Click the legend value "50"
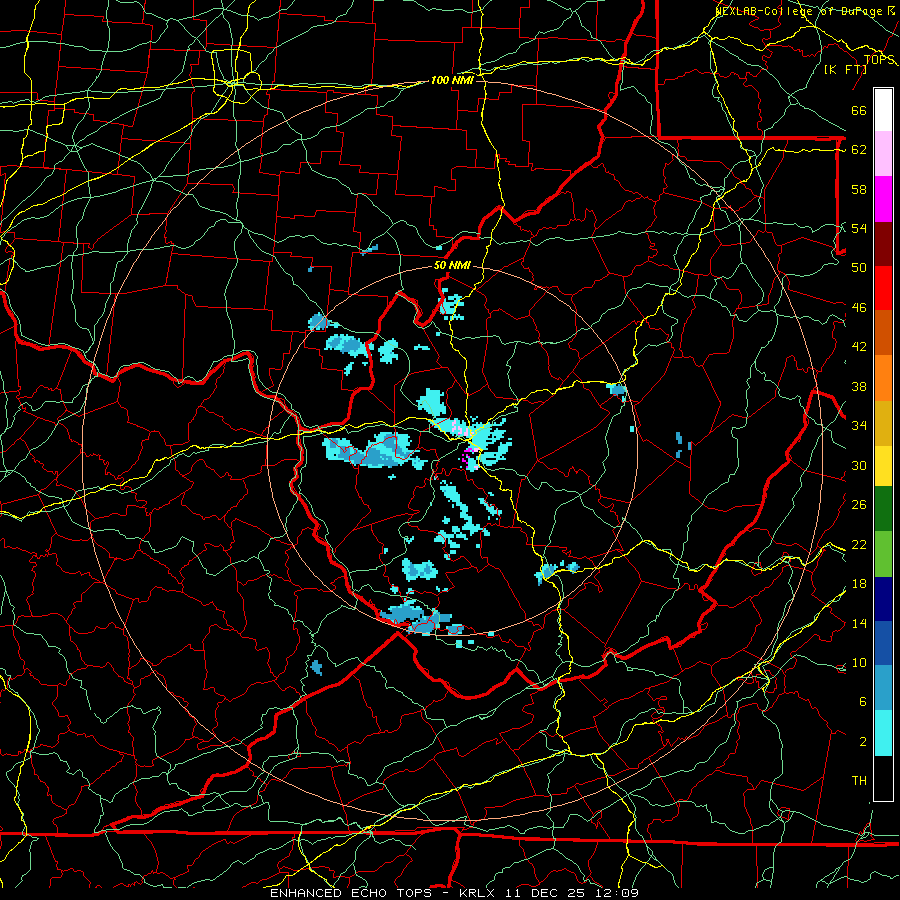Viewport: 900px width, 900px height. (859, 267)
